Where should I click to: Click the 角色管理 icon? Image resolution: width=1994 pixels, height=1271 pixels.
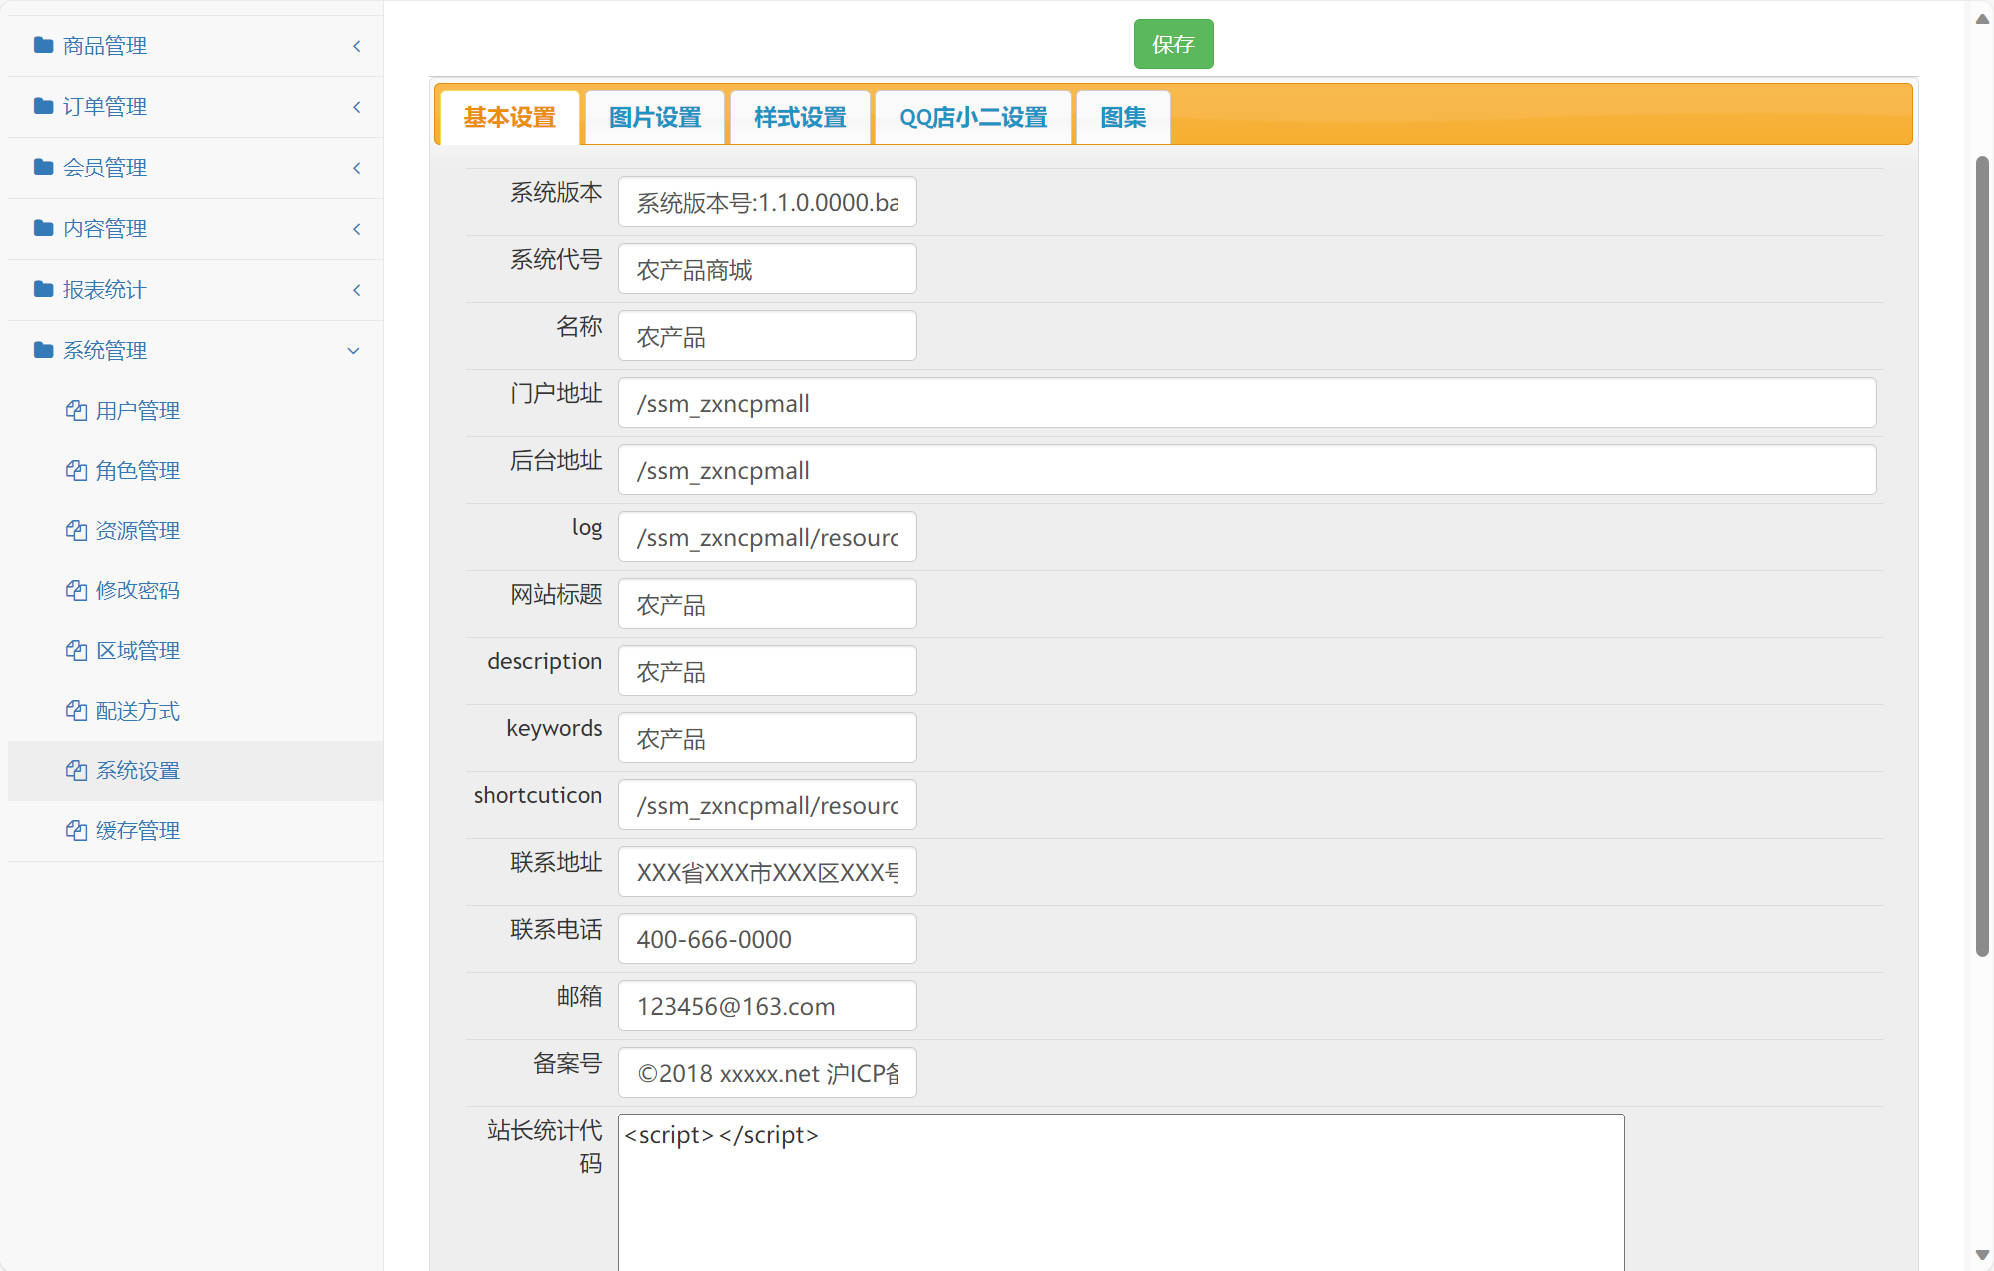tap(78, 470)
